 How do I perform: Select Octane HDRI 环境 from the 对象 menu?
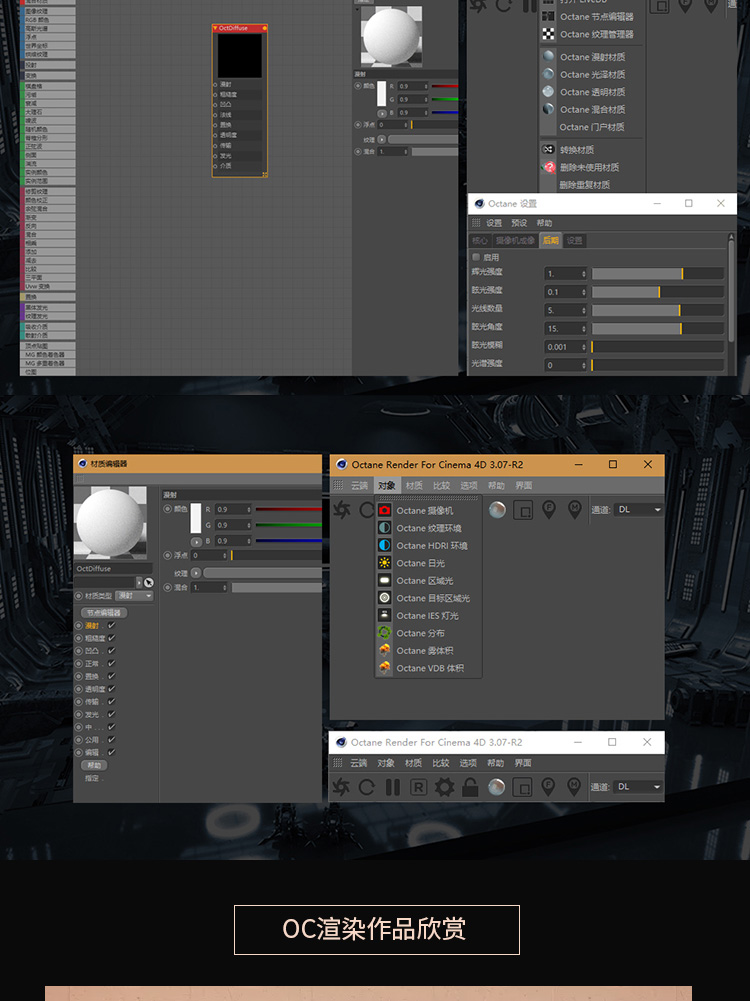click(x=428, y=546)
